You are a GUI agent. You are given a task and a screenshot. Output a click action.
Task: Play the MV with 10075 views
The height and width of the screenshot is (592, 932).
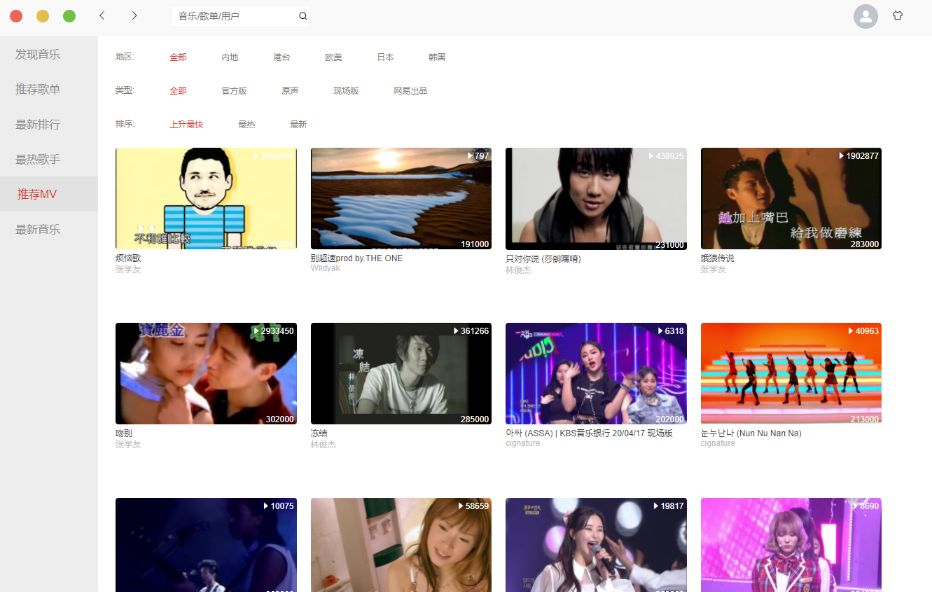206,545
